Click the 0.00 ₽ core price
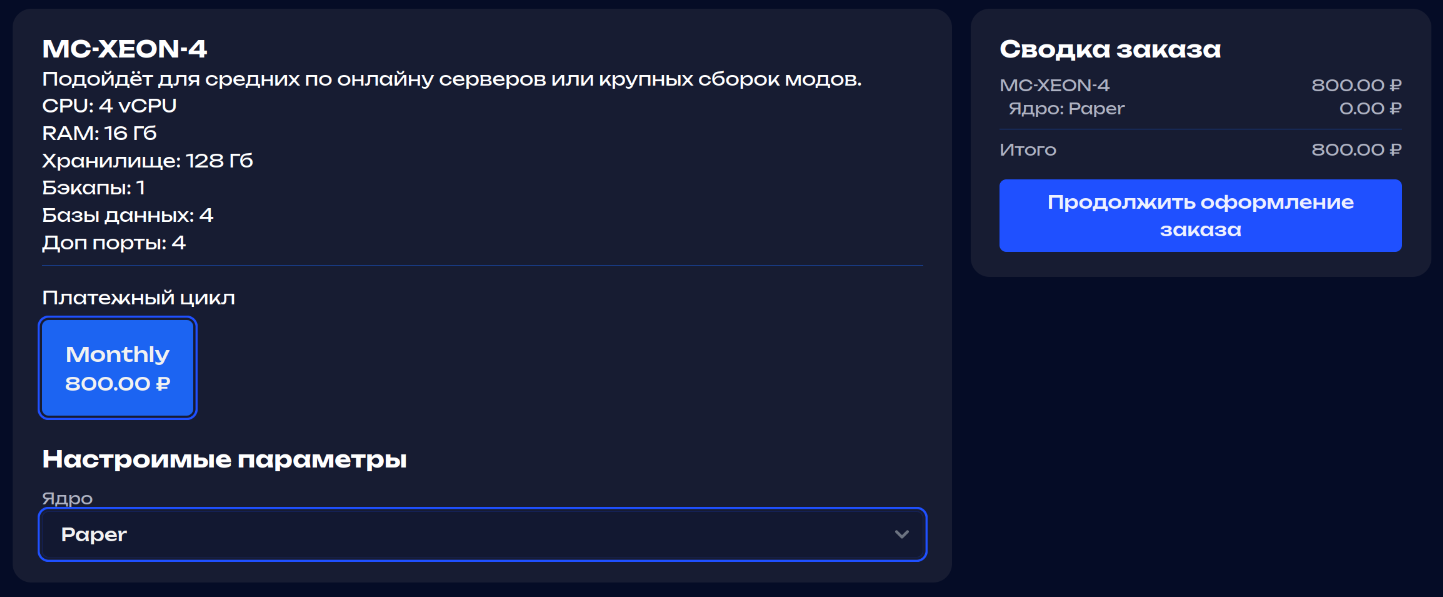 point(1370,109)
